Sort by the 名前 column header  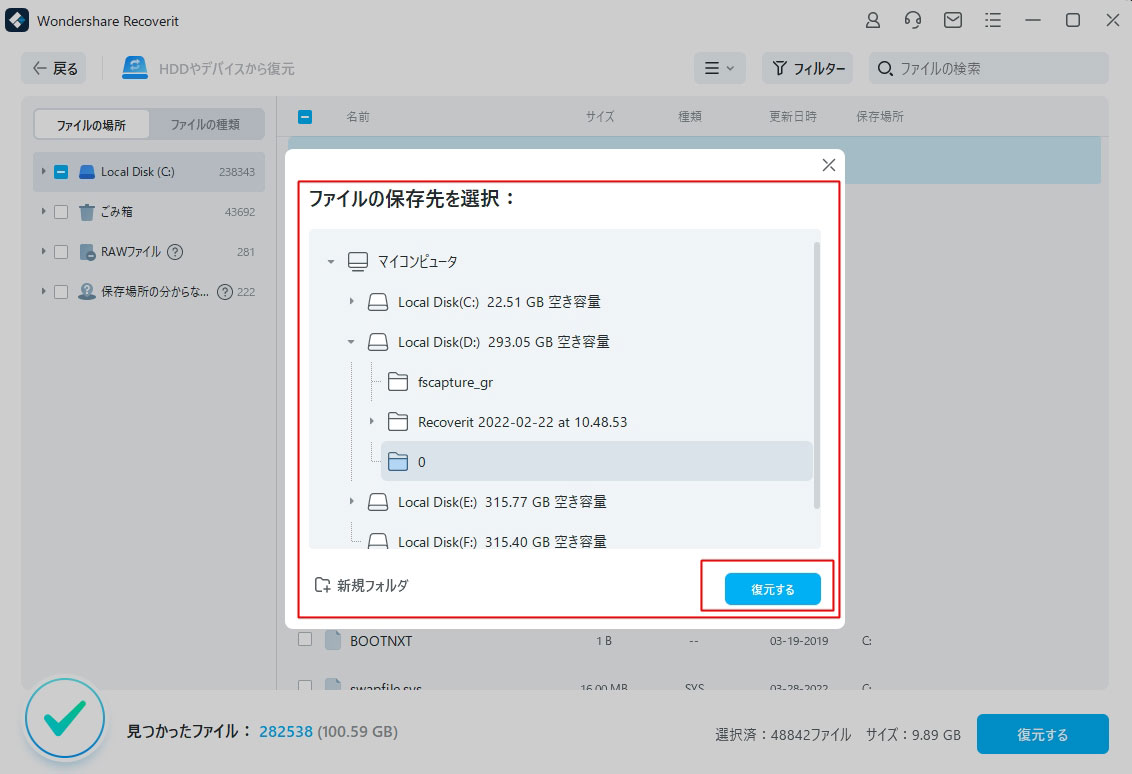357,116
